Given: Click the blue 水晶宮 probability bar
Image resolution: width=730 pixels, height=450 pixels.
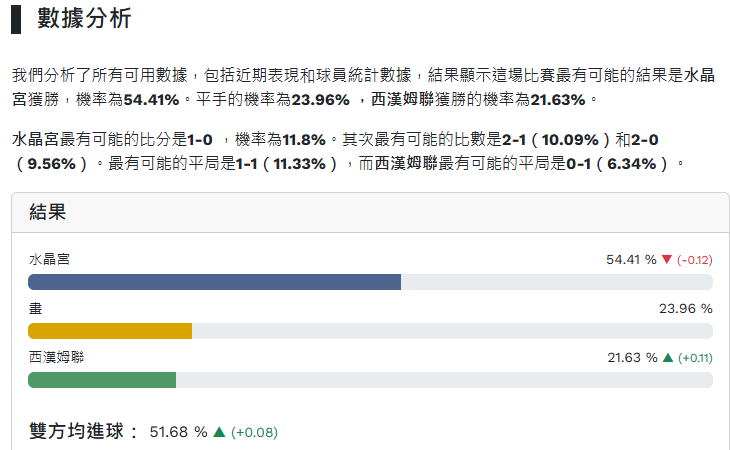Looking at the screenshot, I should [x=214, y=282].
